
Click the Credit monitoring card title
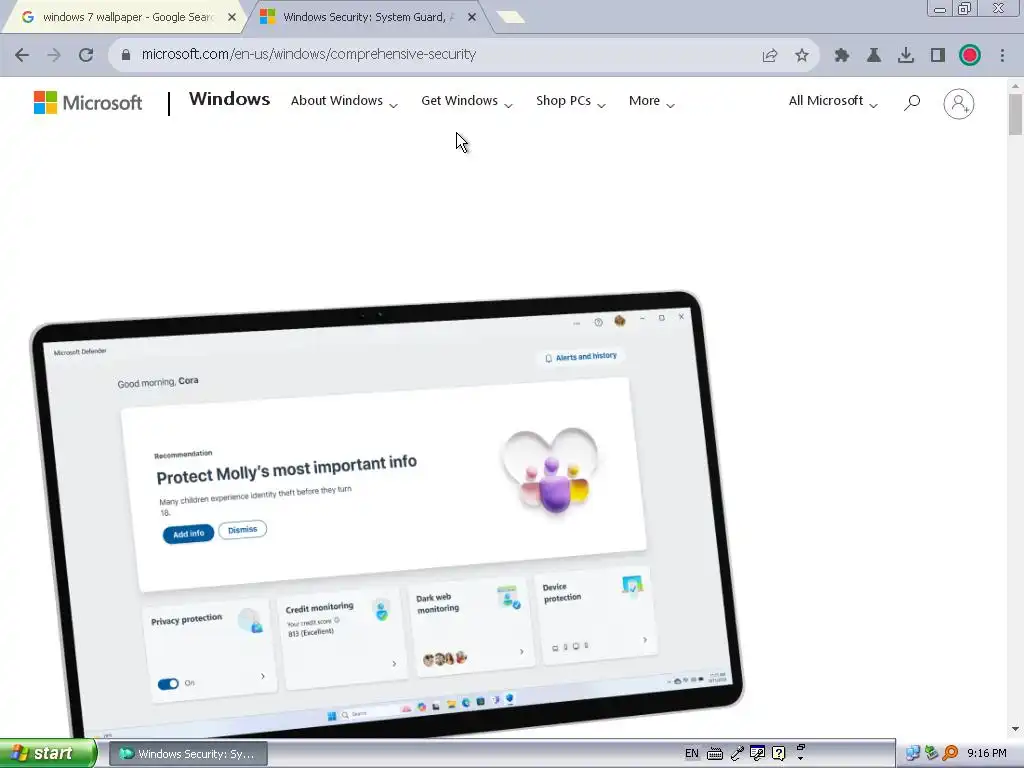click(319, 608)
